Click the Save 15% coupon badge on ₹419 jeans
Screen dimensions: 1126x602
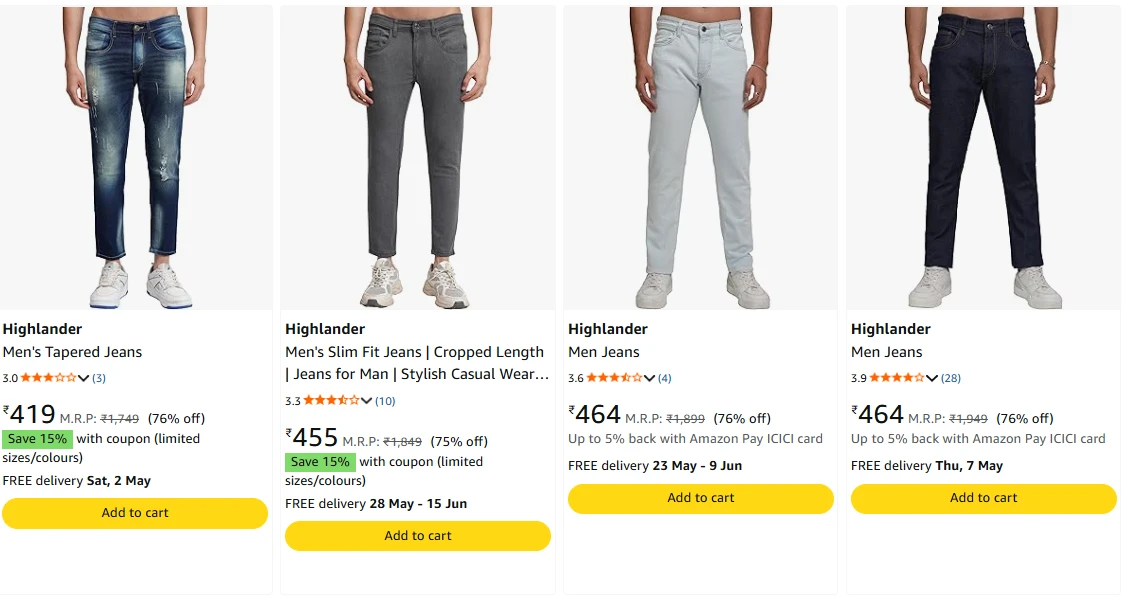(x=38, y=439)
